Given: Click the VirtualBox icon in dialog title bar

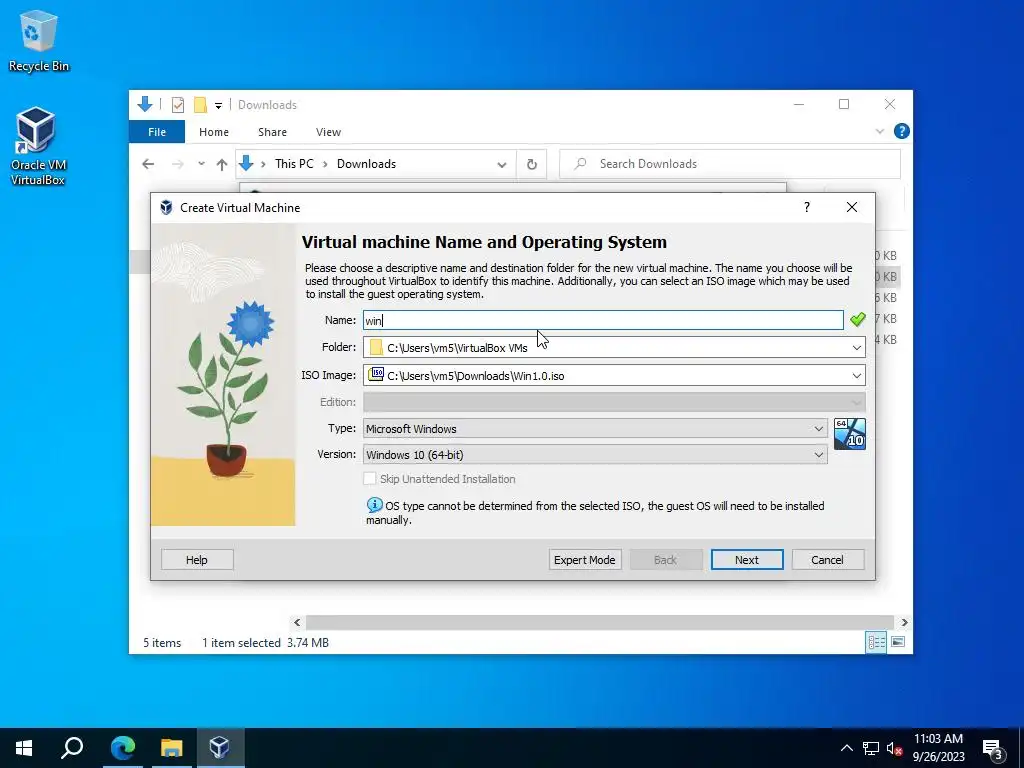Looking at the screenshot, I should tap(167, 208).
